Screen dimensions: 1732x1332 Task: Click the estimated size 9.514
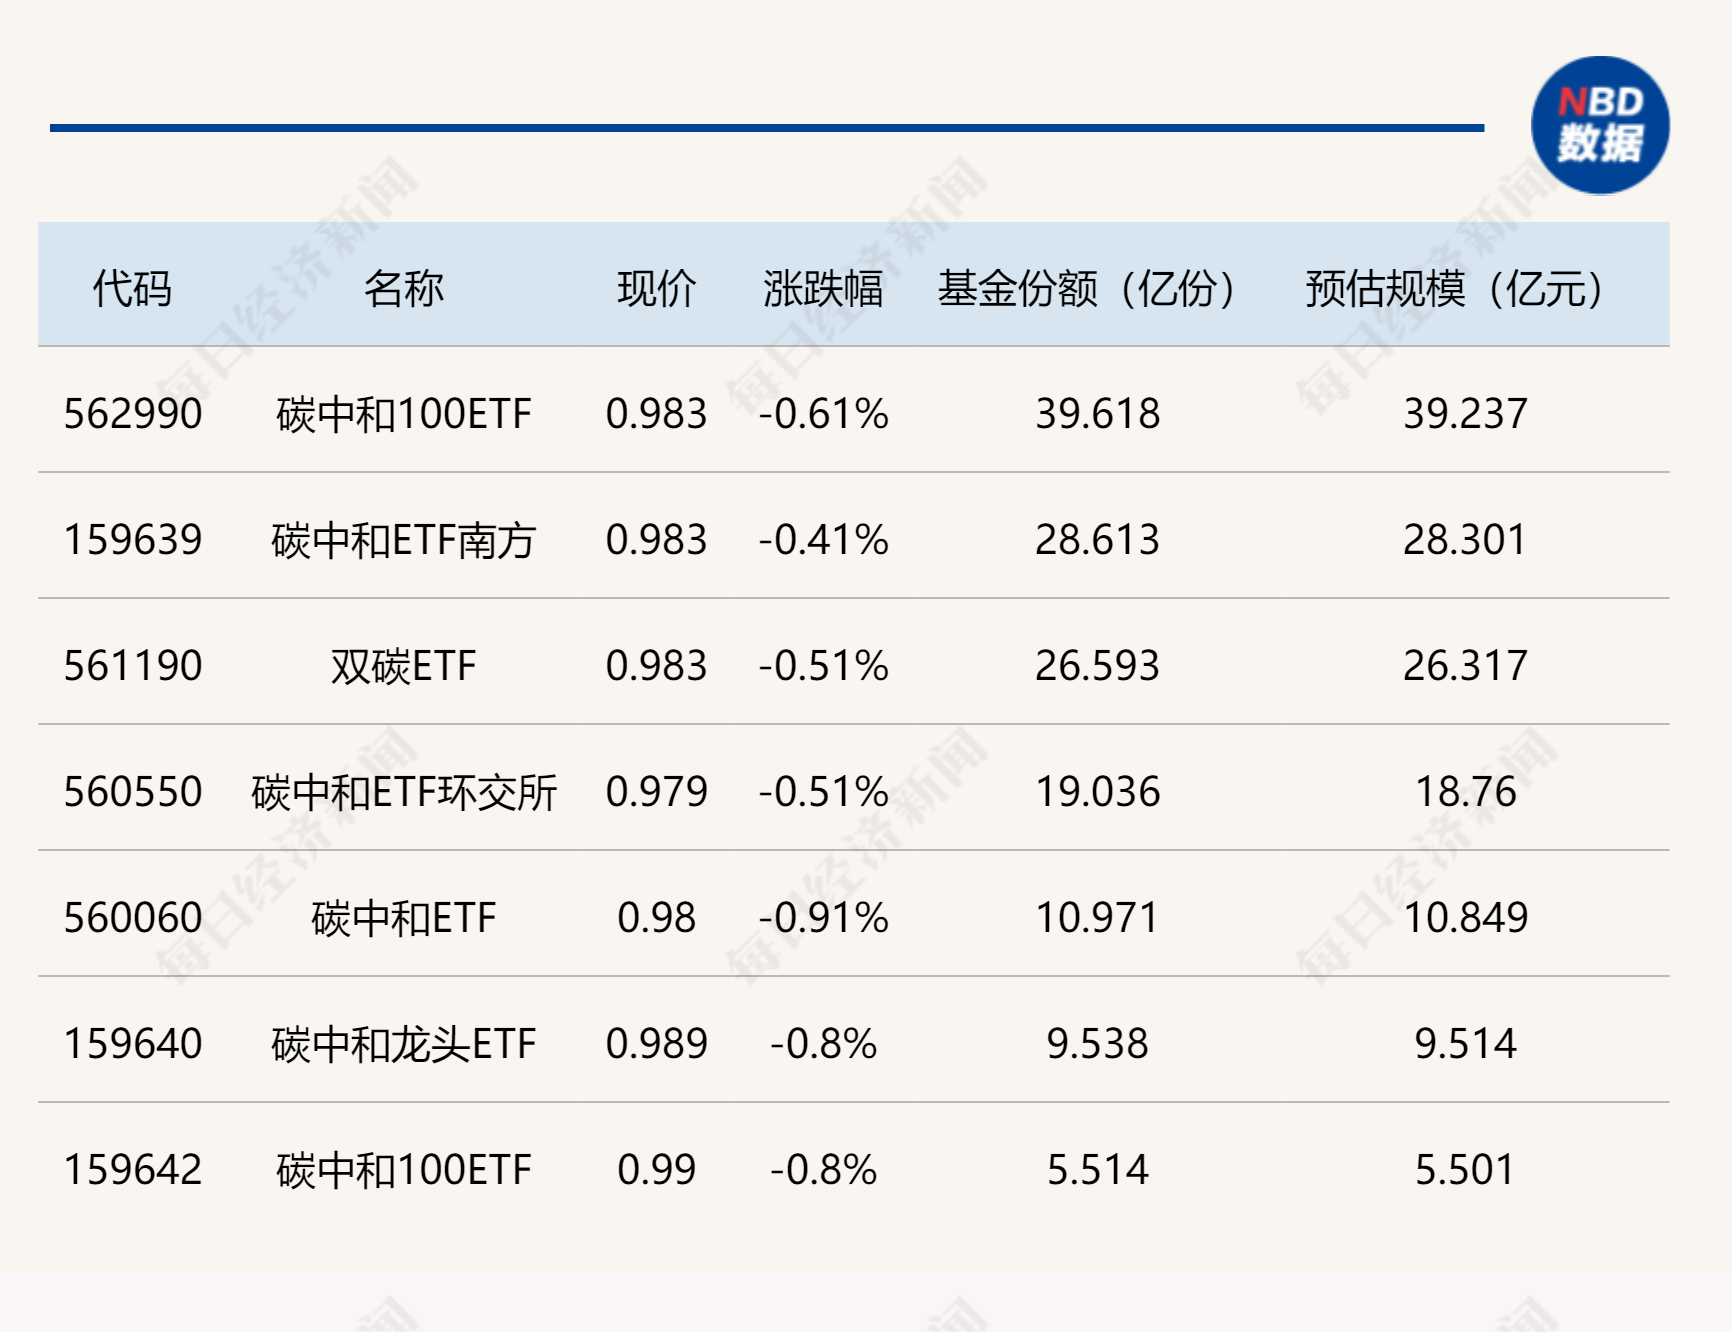click(1465, 1044)
